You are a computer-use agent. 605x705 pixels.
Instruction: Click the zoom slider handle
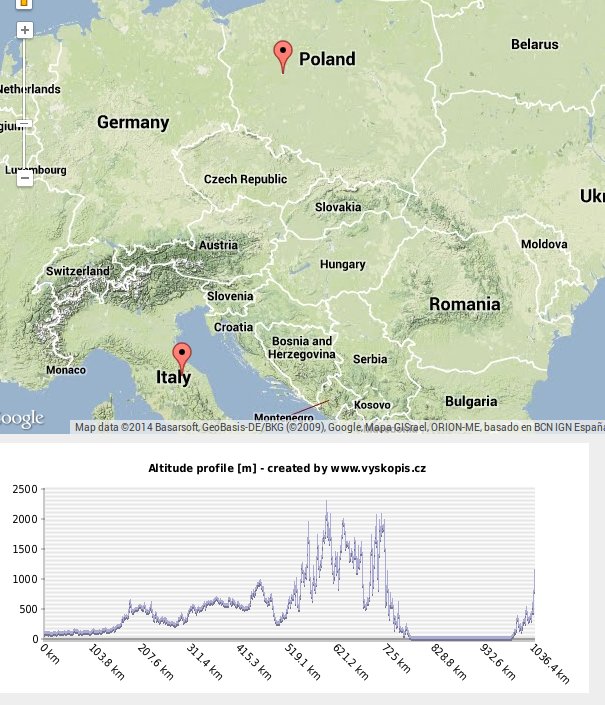pos(25,124)
